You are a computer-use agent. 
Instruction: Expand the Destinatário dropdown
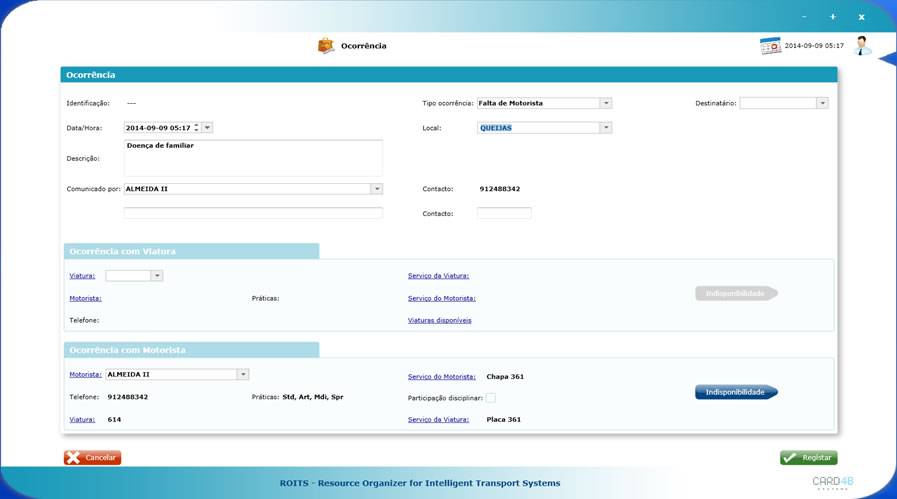point(822,103)
